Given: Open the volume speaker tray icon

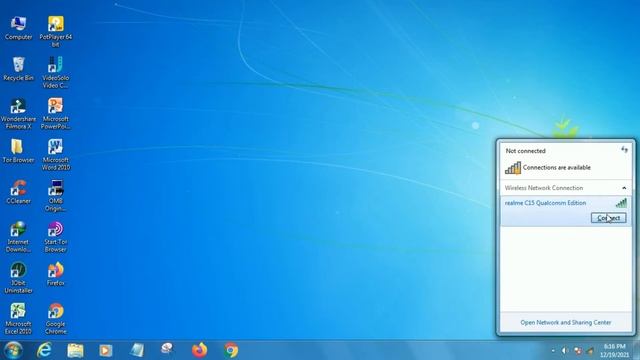Looking at the screenshot, I should point(565,351).
